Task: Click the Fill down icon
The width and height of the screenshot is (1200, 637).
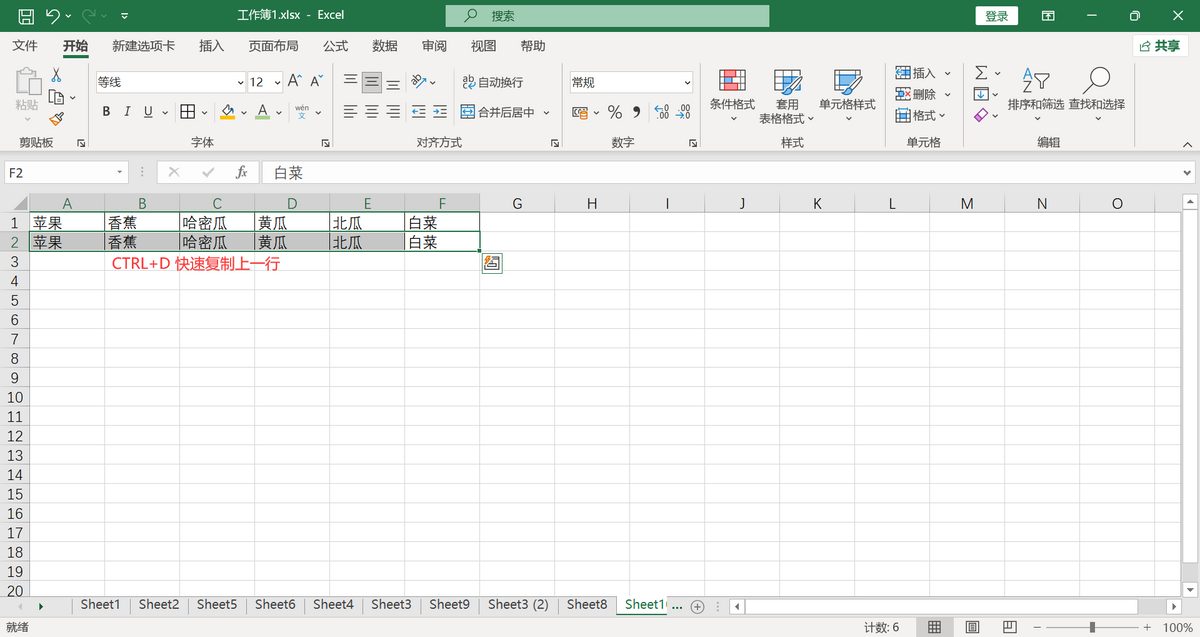Action: point(981,94)
